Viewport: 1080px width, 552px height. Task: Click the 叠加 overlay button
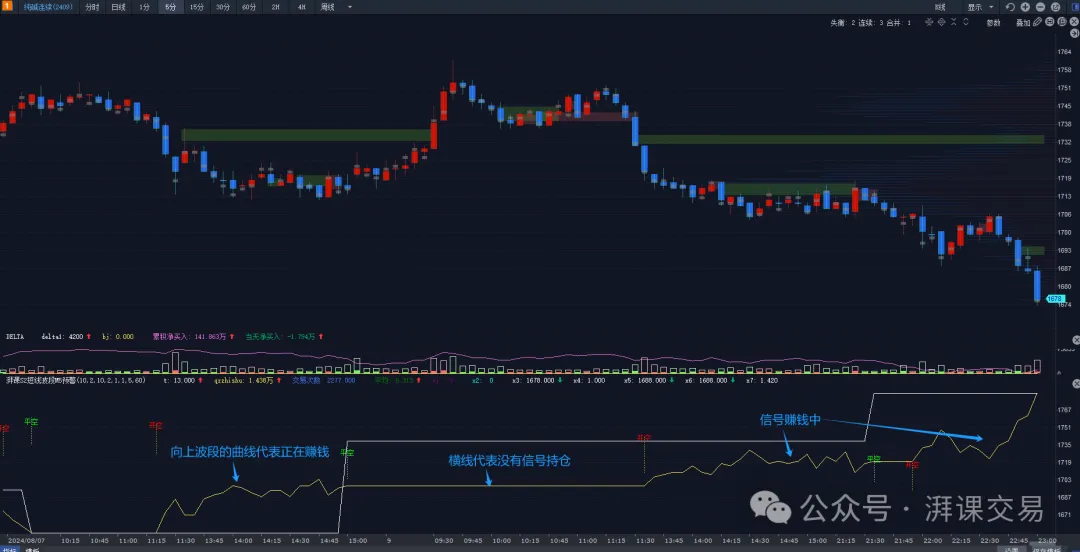click(1023, 23)
